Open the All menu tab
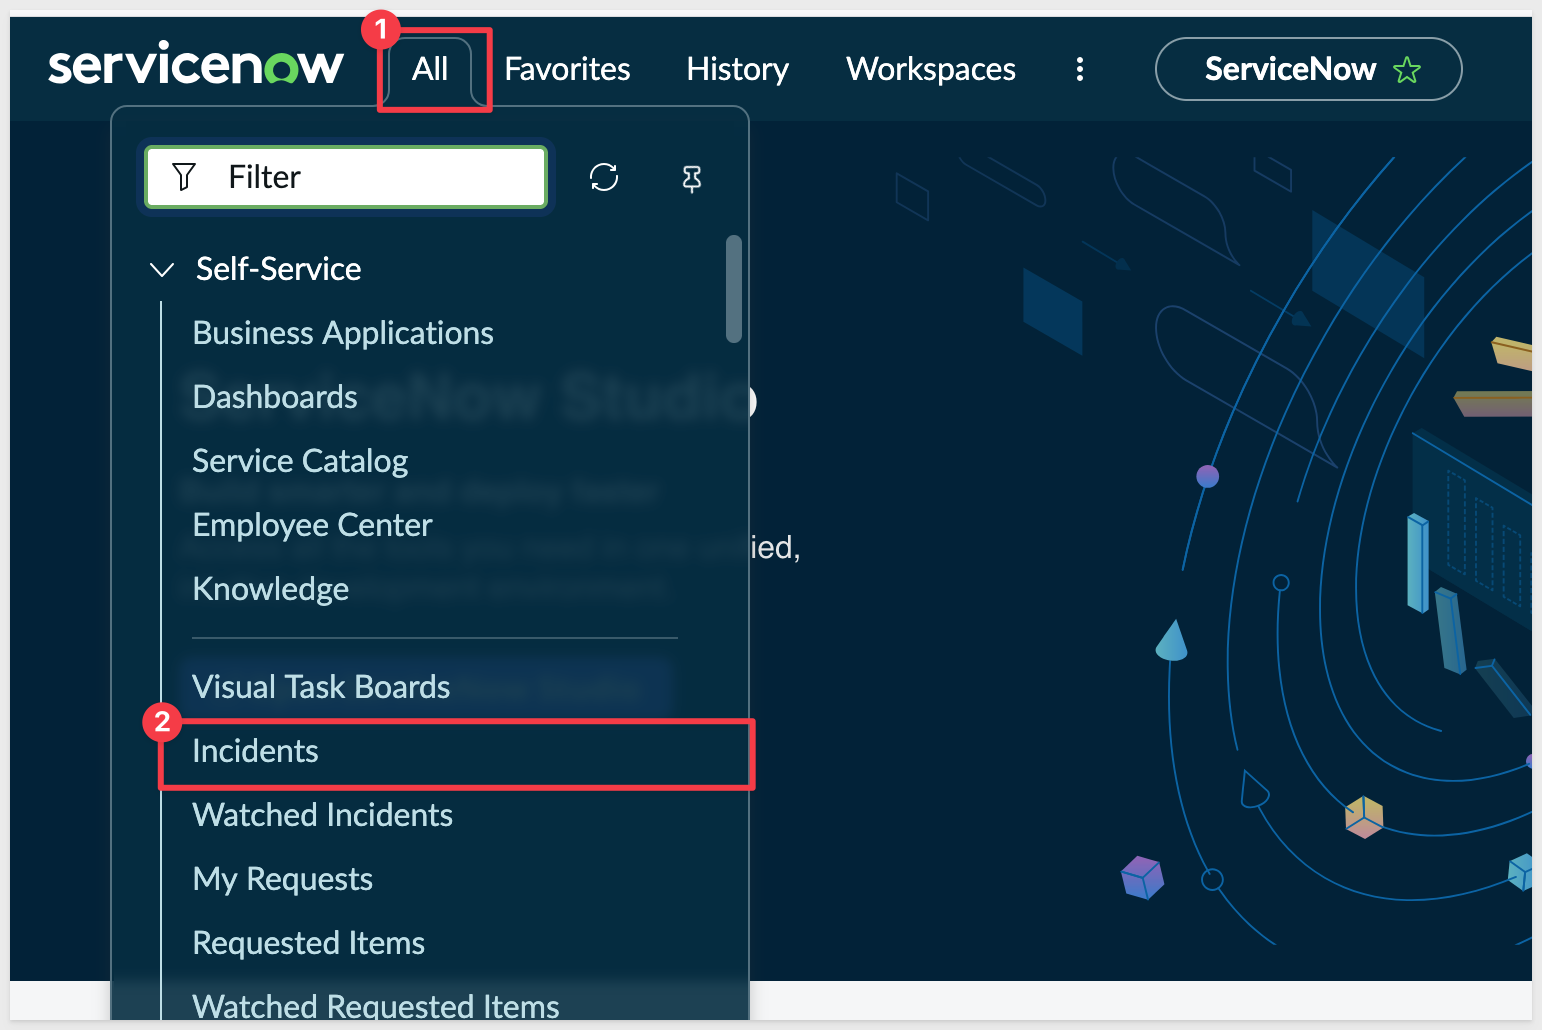 tap(430, 69)
